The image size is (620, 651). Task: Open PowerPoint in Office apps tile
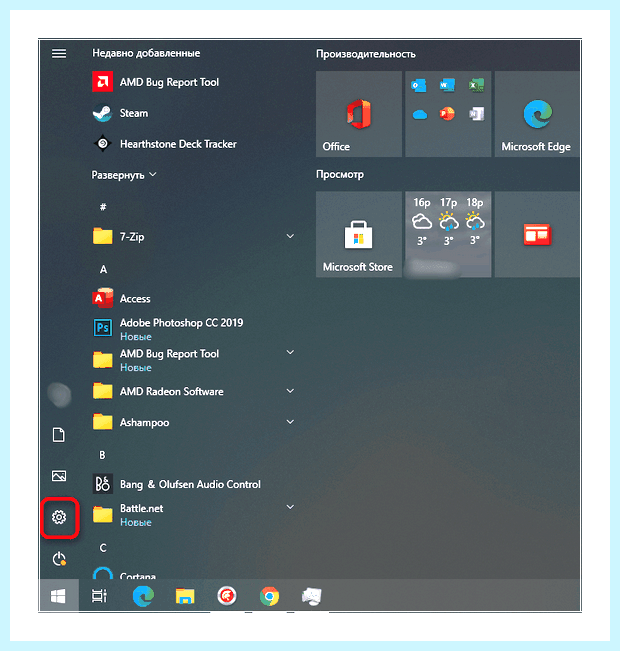pyautogui.click(x=447, y=114)
